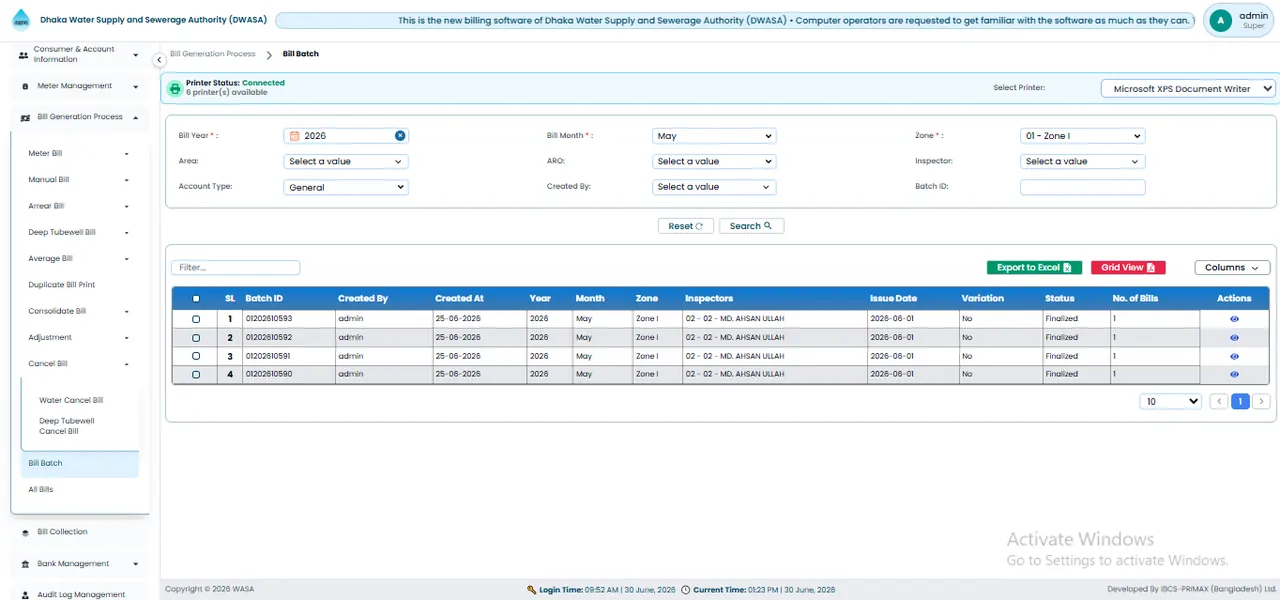The width and height of the screenshot is (1280, 600).
Task: Click the Bank Management sidebar icon
Action: pos(25,565)
